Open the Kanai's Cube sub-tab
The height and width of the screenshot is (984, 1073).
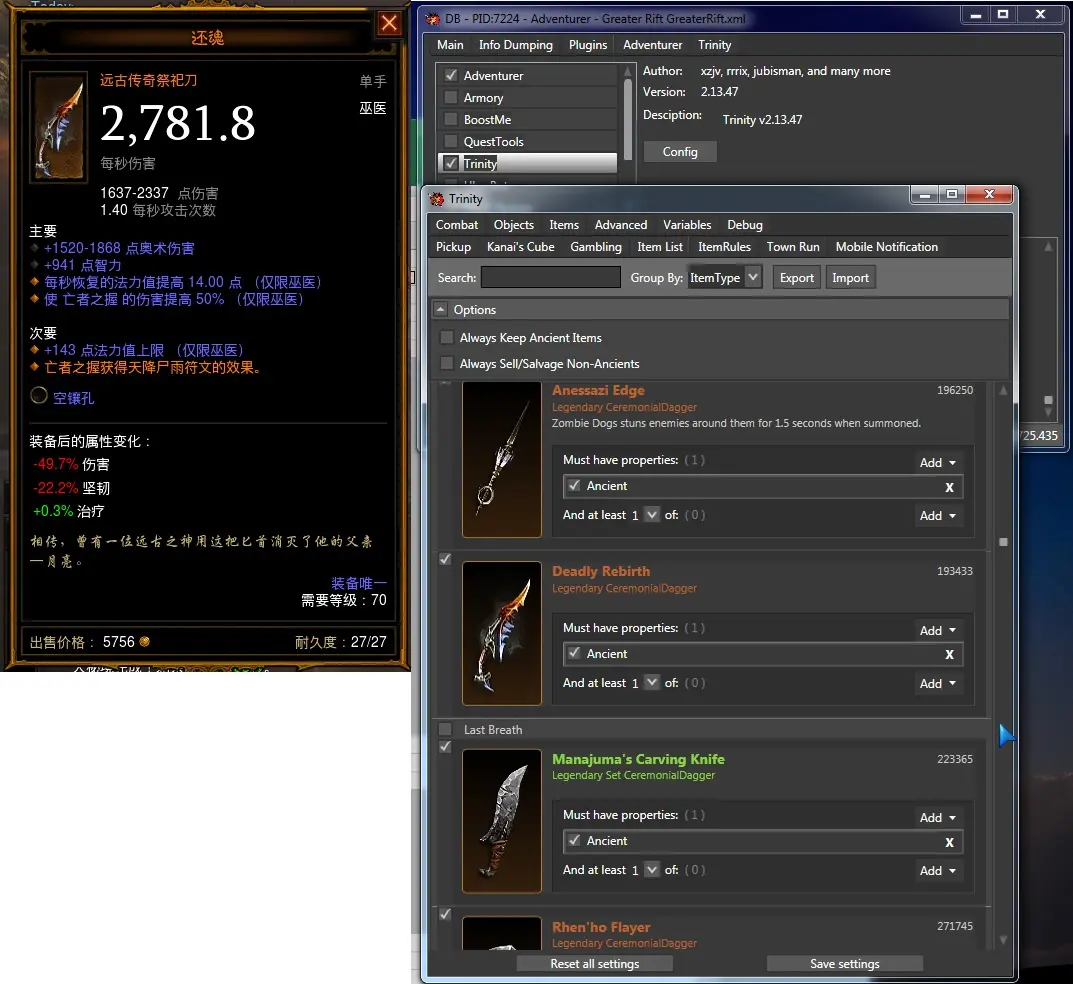point(520,246)
